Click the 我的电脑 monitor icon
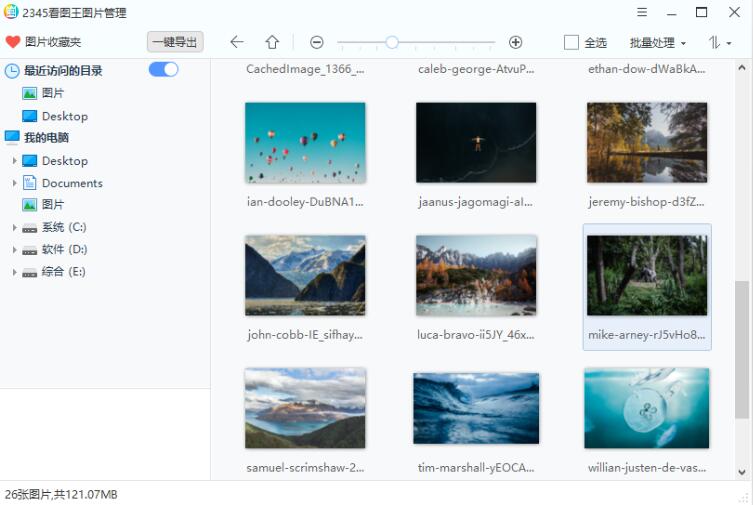The image size is (753, 505). [x=12, y=138]
